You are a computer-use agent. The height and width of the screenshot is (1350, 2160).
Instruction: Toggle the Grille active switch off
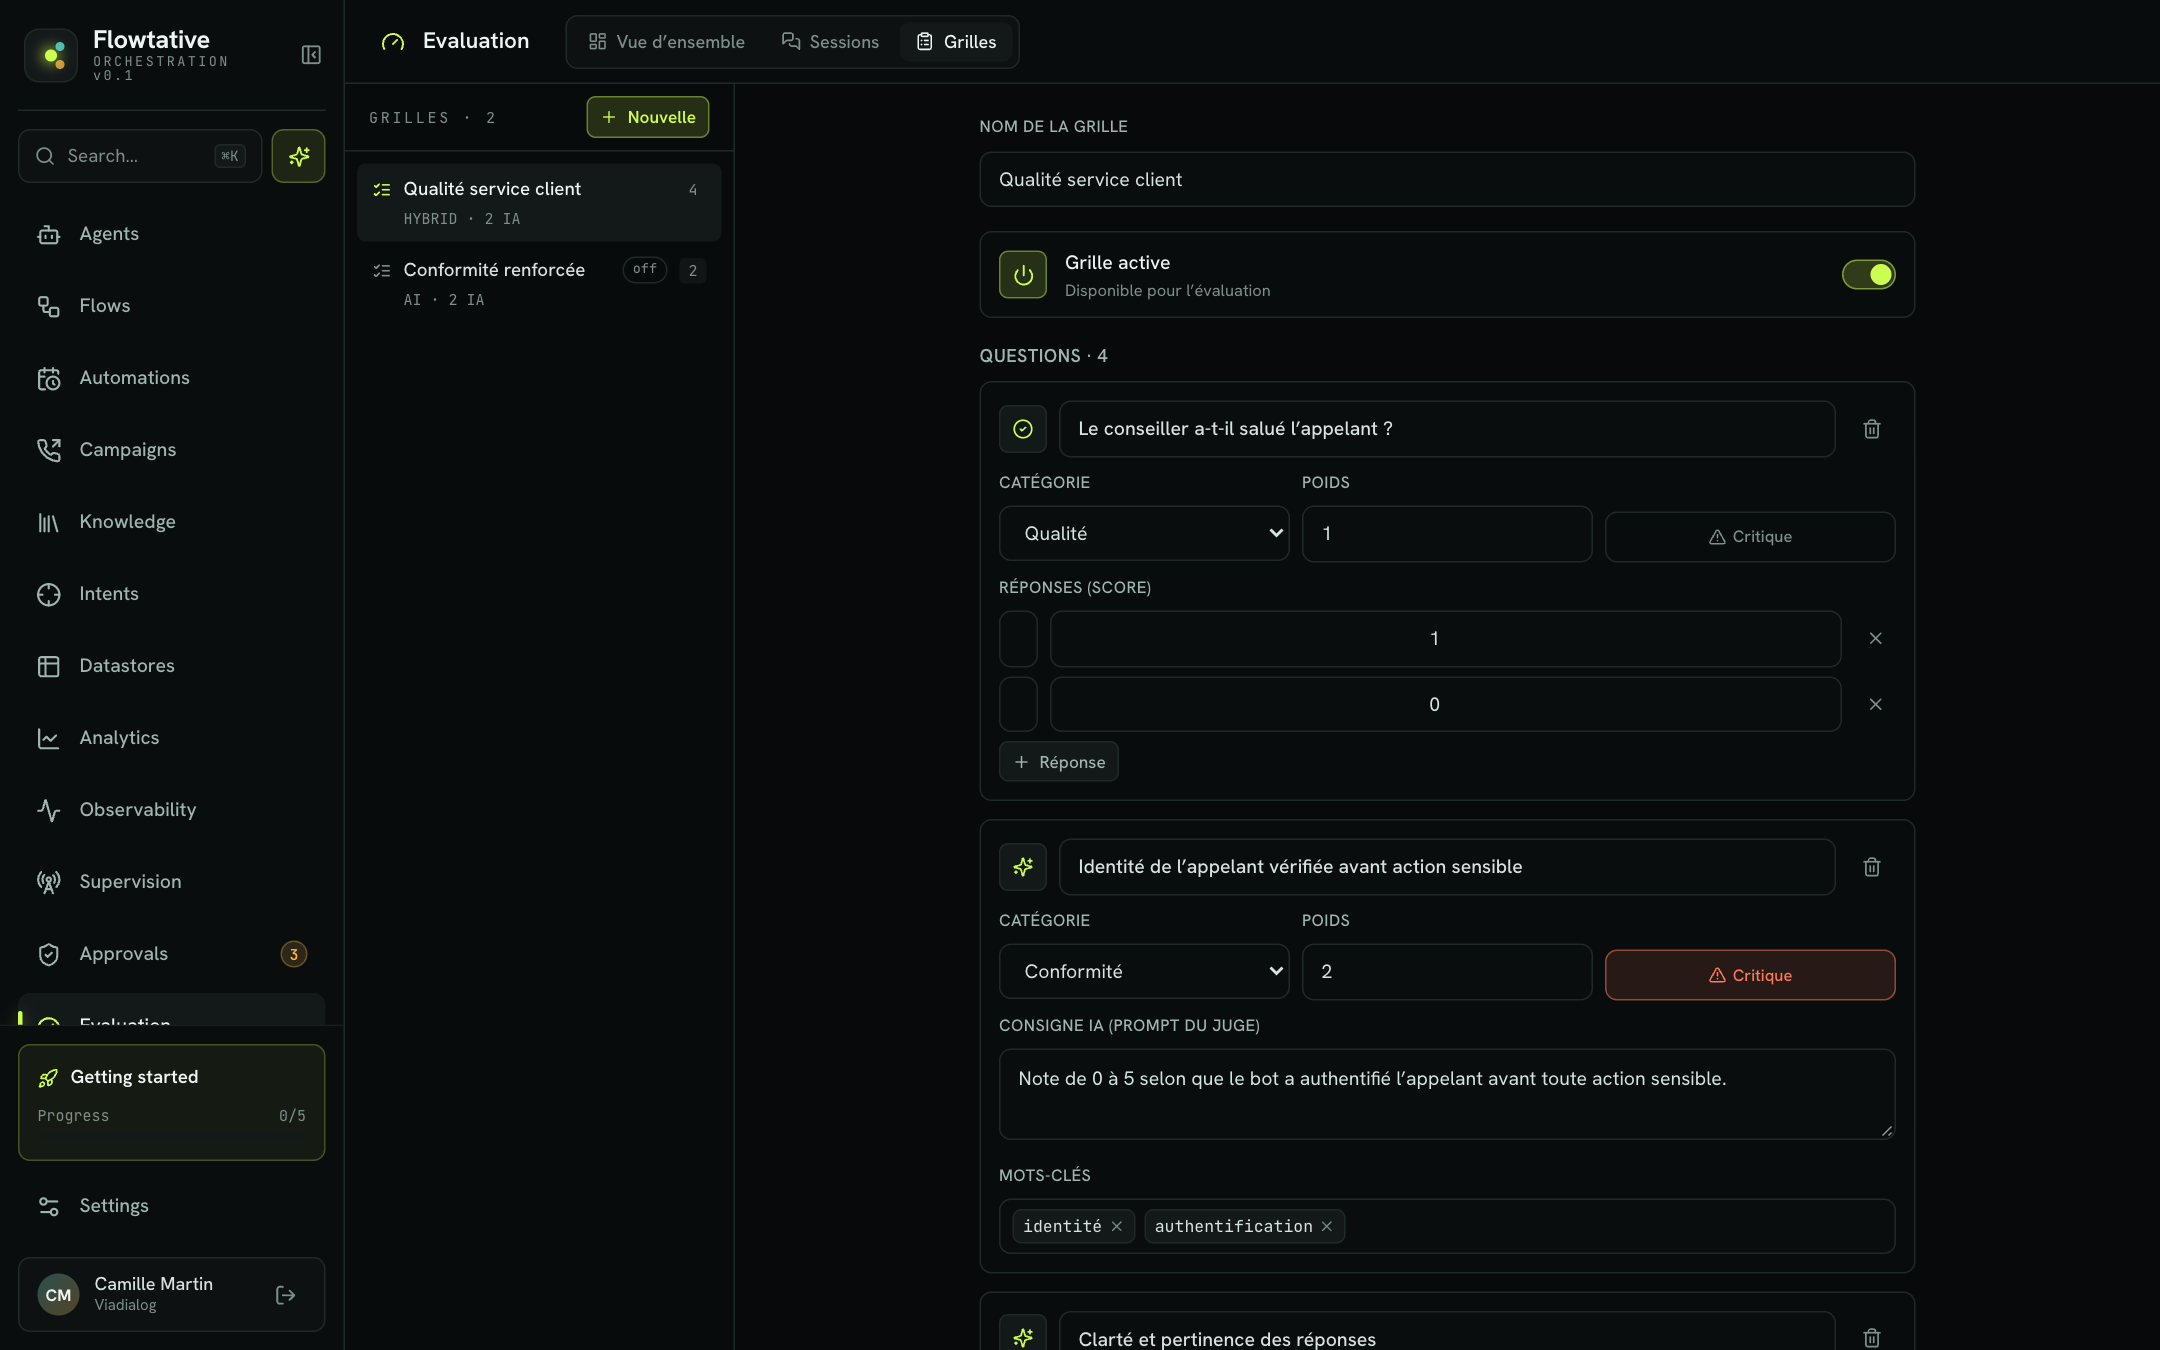(x=1868, y=274)
